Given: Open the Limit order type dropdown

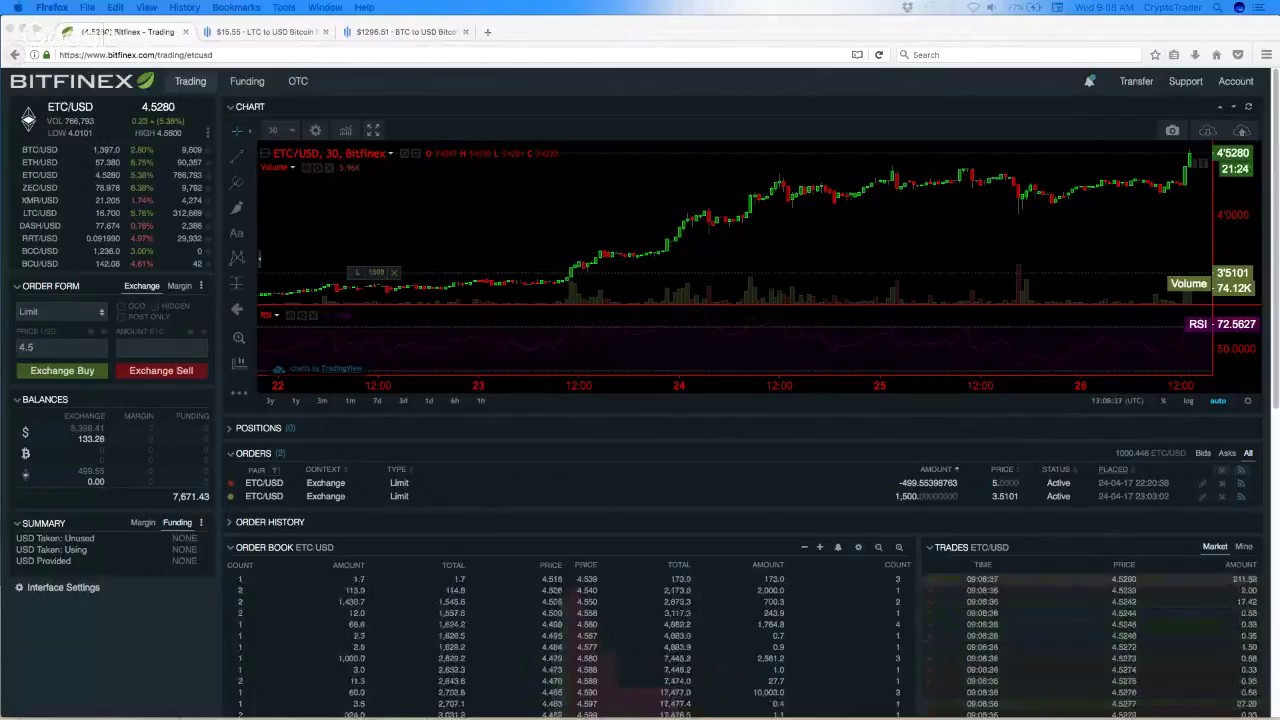Looking at the screenshot, I should (61, 312).
